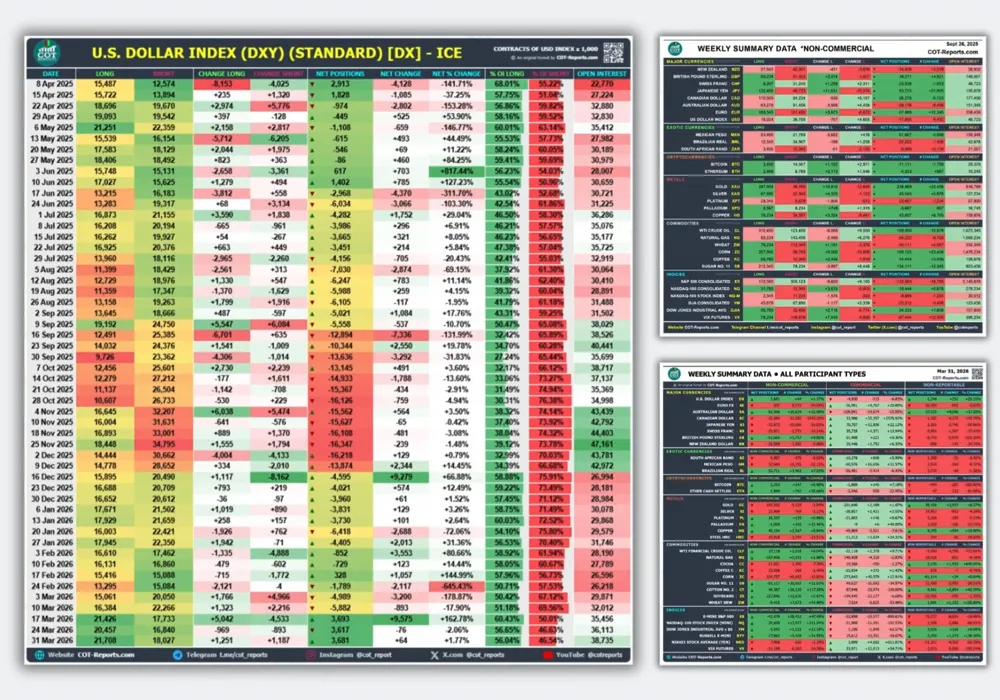This screenshot has width=1000, height=700.
Task: Click the COT logo in the All Participant Types panel
Action: tap(674, 374)
